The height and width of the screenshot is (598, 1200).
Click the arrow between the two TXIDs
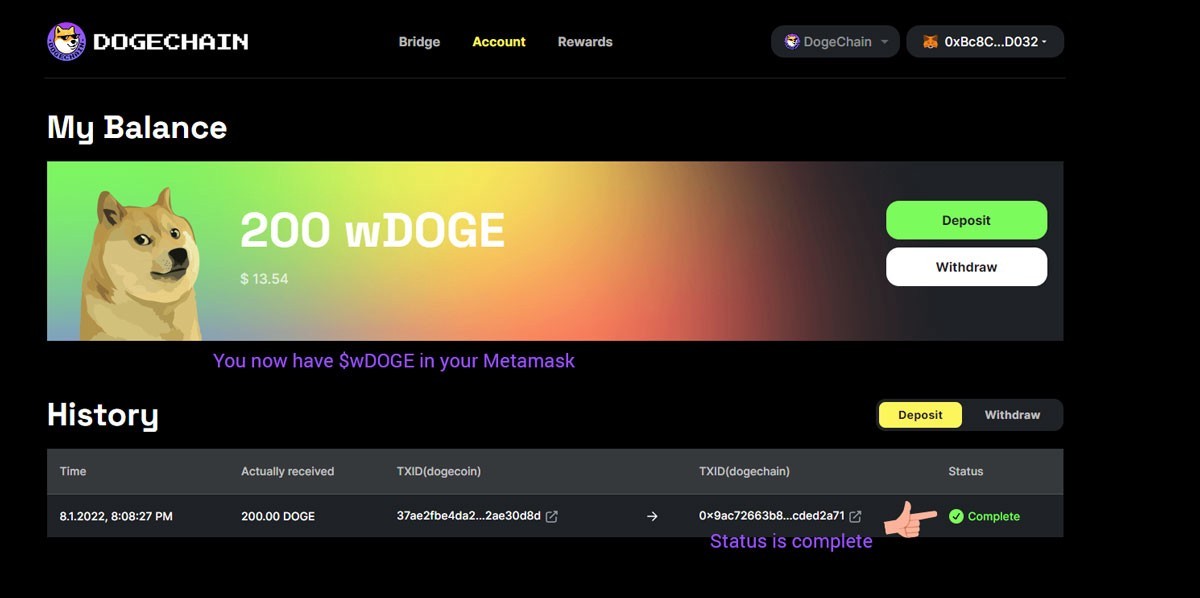point(652,517)
